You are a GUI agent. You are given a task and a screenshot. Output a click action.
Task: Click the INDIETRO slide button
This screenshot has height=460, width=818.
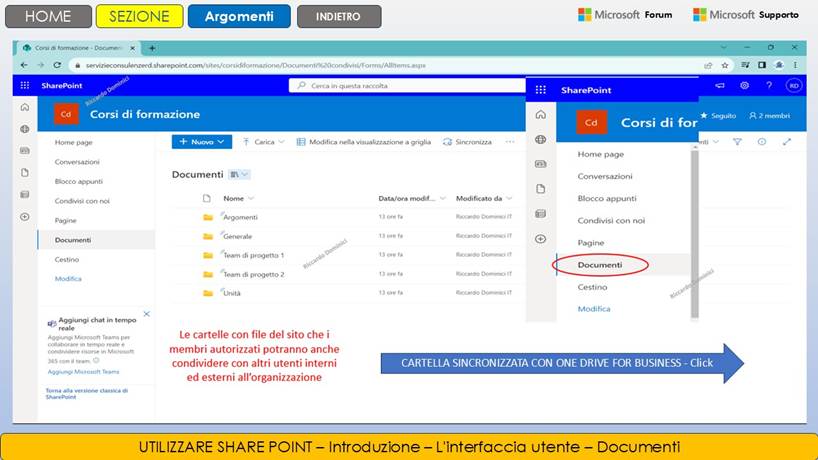[339, 16]
